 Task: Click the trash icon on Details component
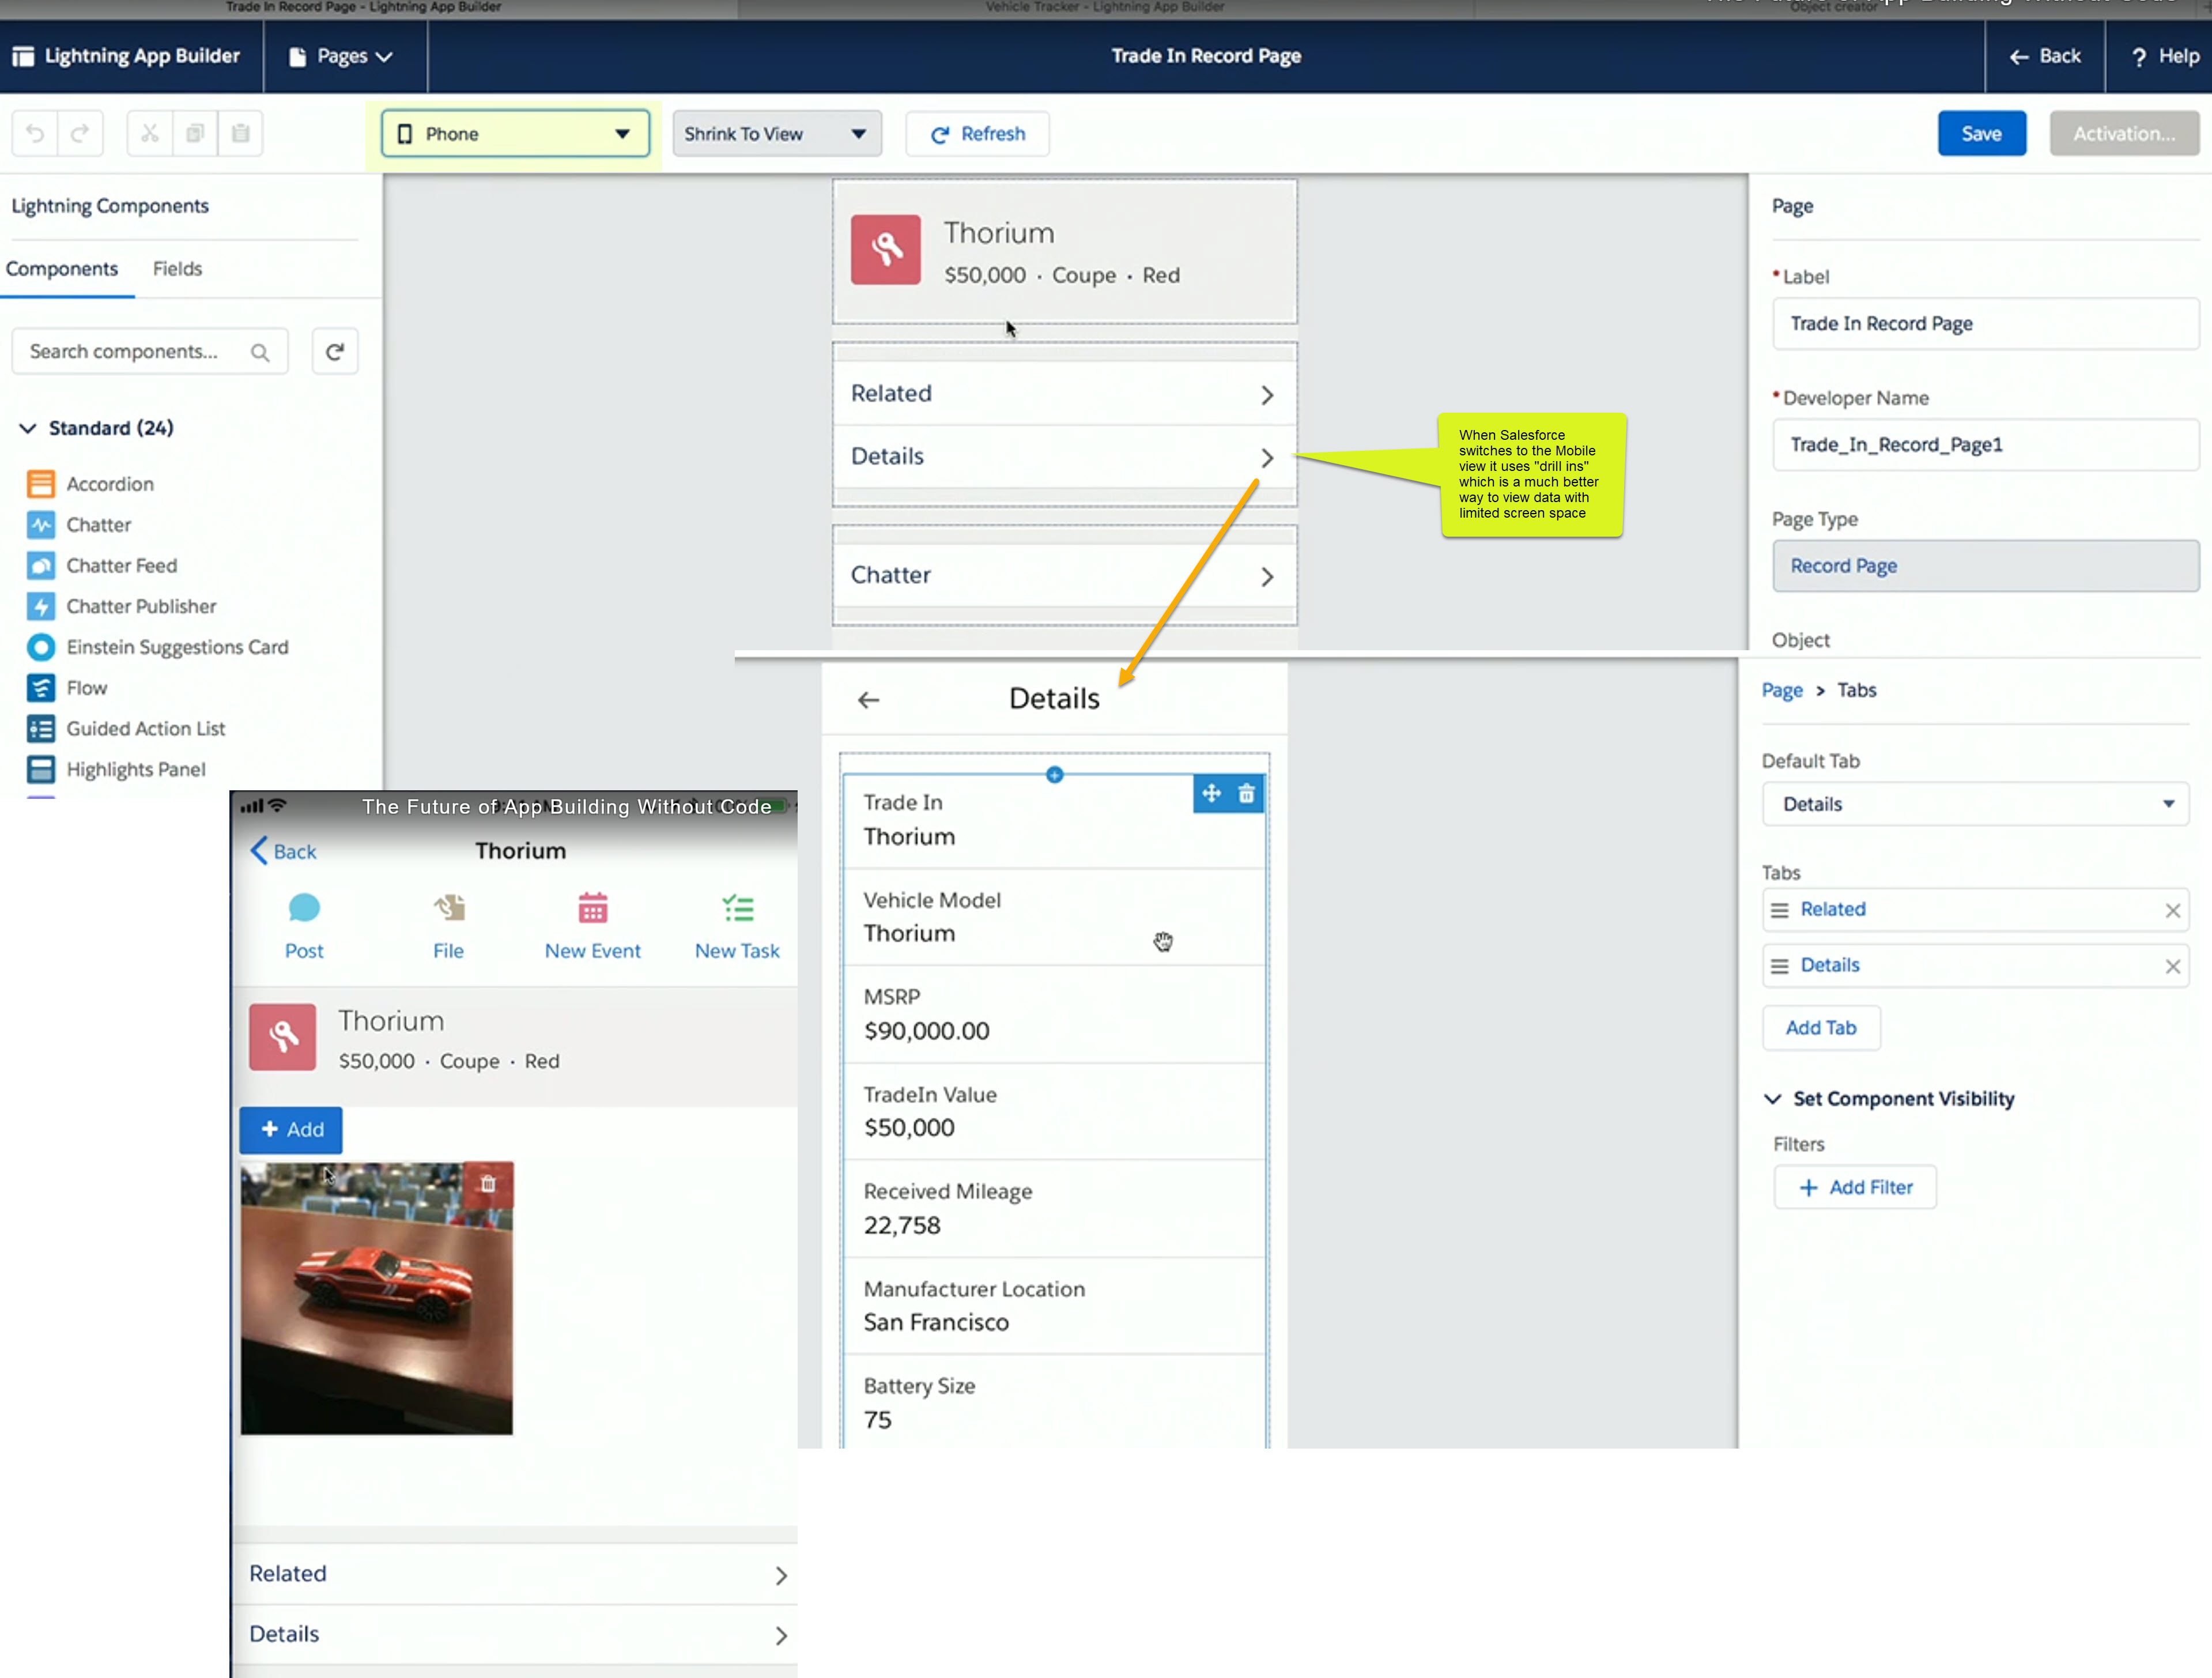click(1246, 794)
